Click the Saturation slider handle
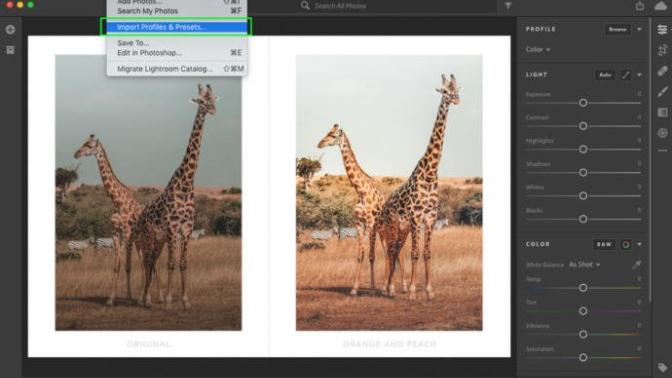672x378 pixels. (583, 357)
